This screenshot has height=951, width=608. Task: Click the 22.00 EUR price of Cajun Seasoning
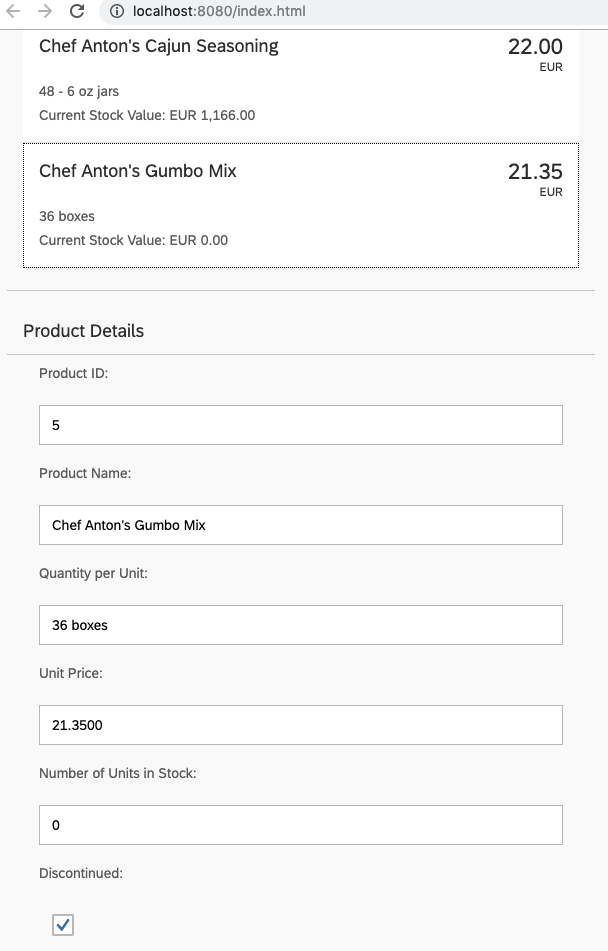tap(535, 47)
